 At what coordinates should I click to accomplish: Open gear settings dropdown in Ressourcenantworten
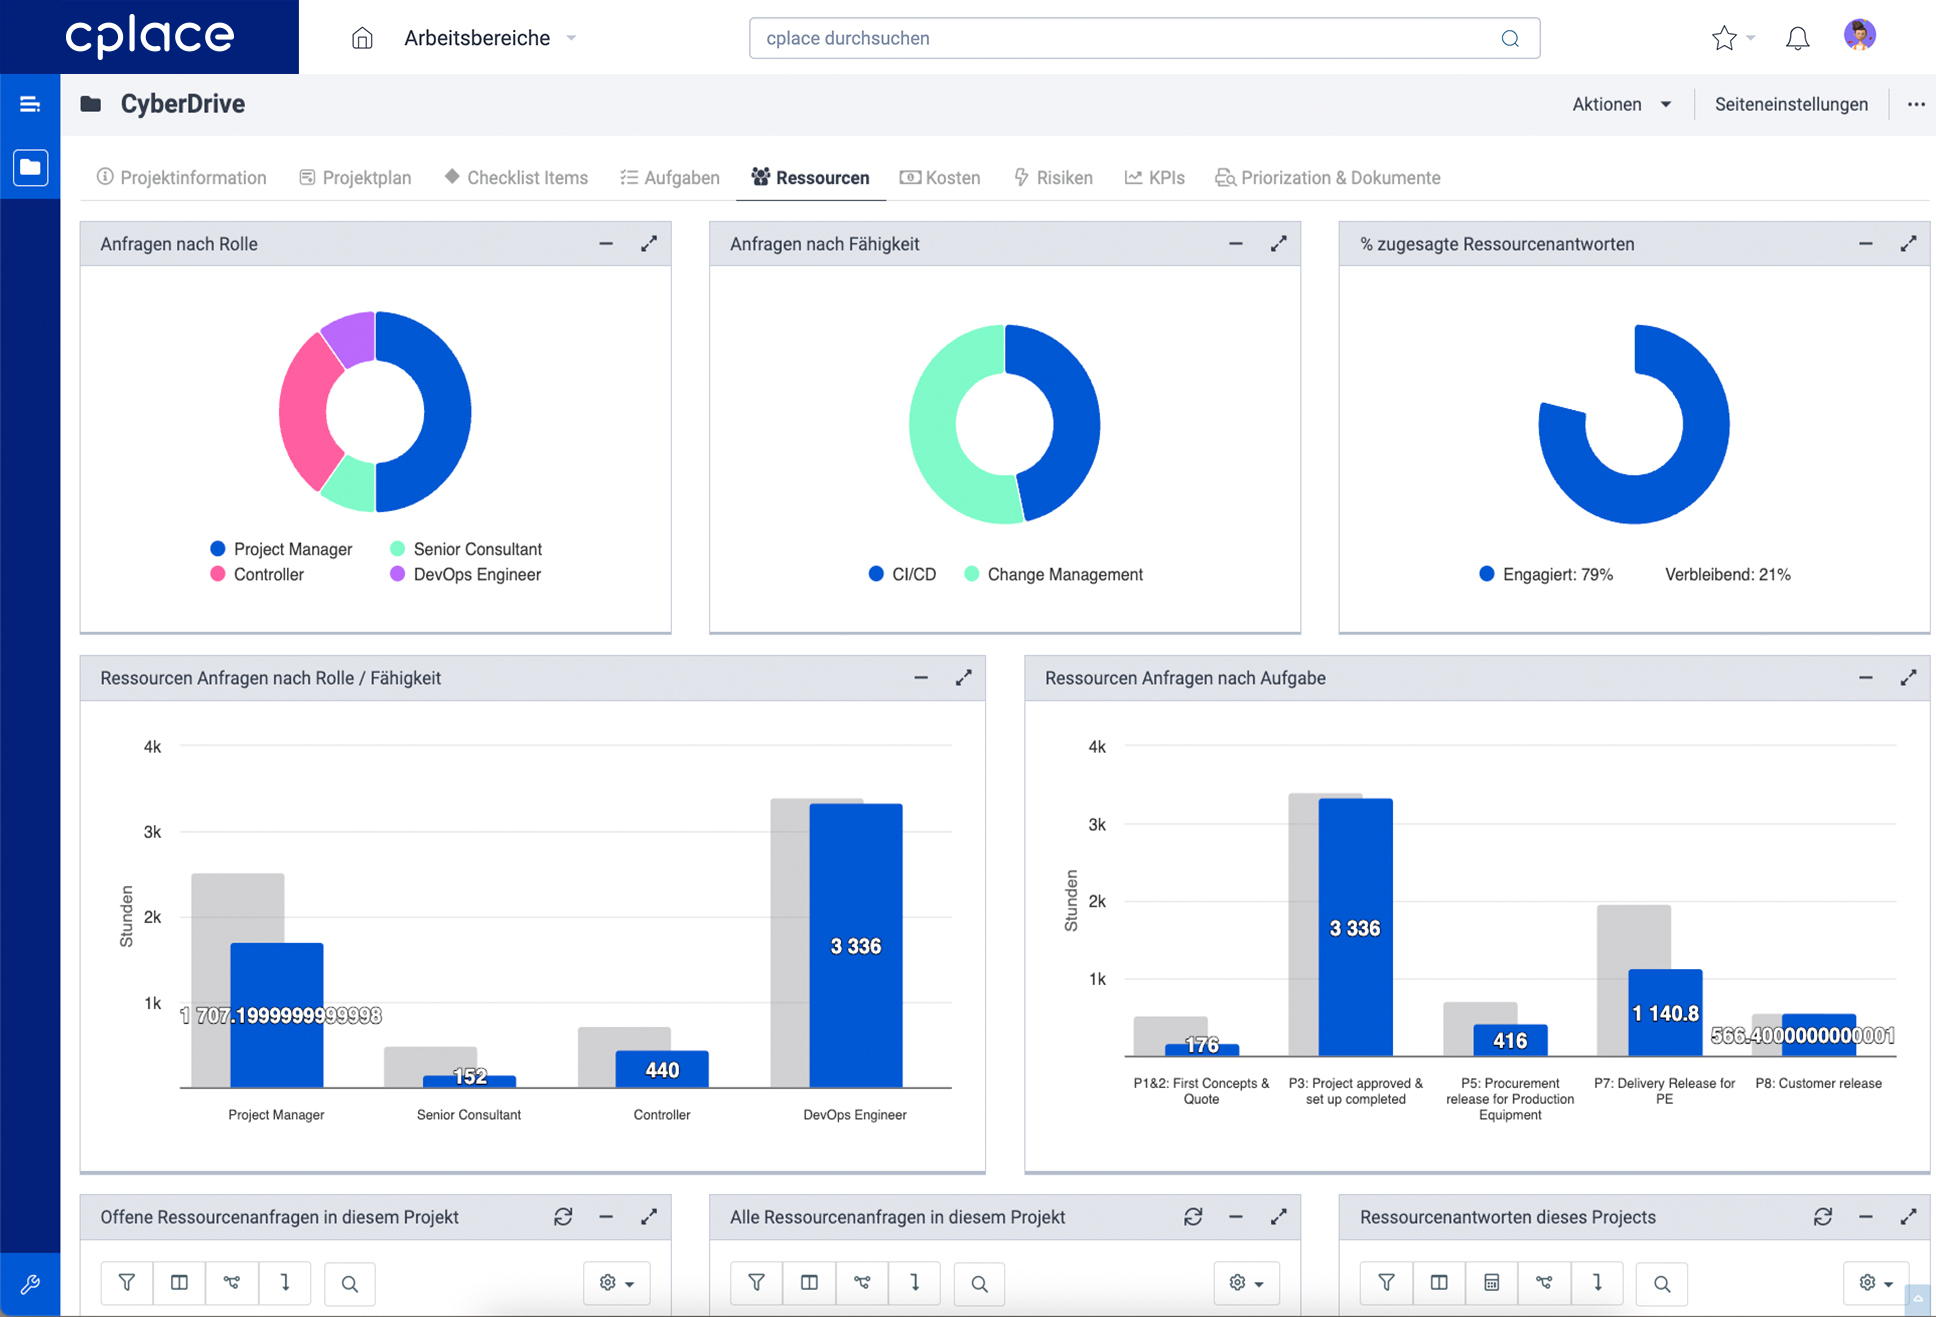coord(1876,1283)
